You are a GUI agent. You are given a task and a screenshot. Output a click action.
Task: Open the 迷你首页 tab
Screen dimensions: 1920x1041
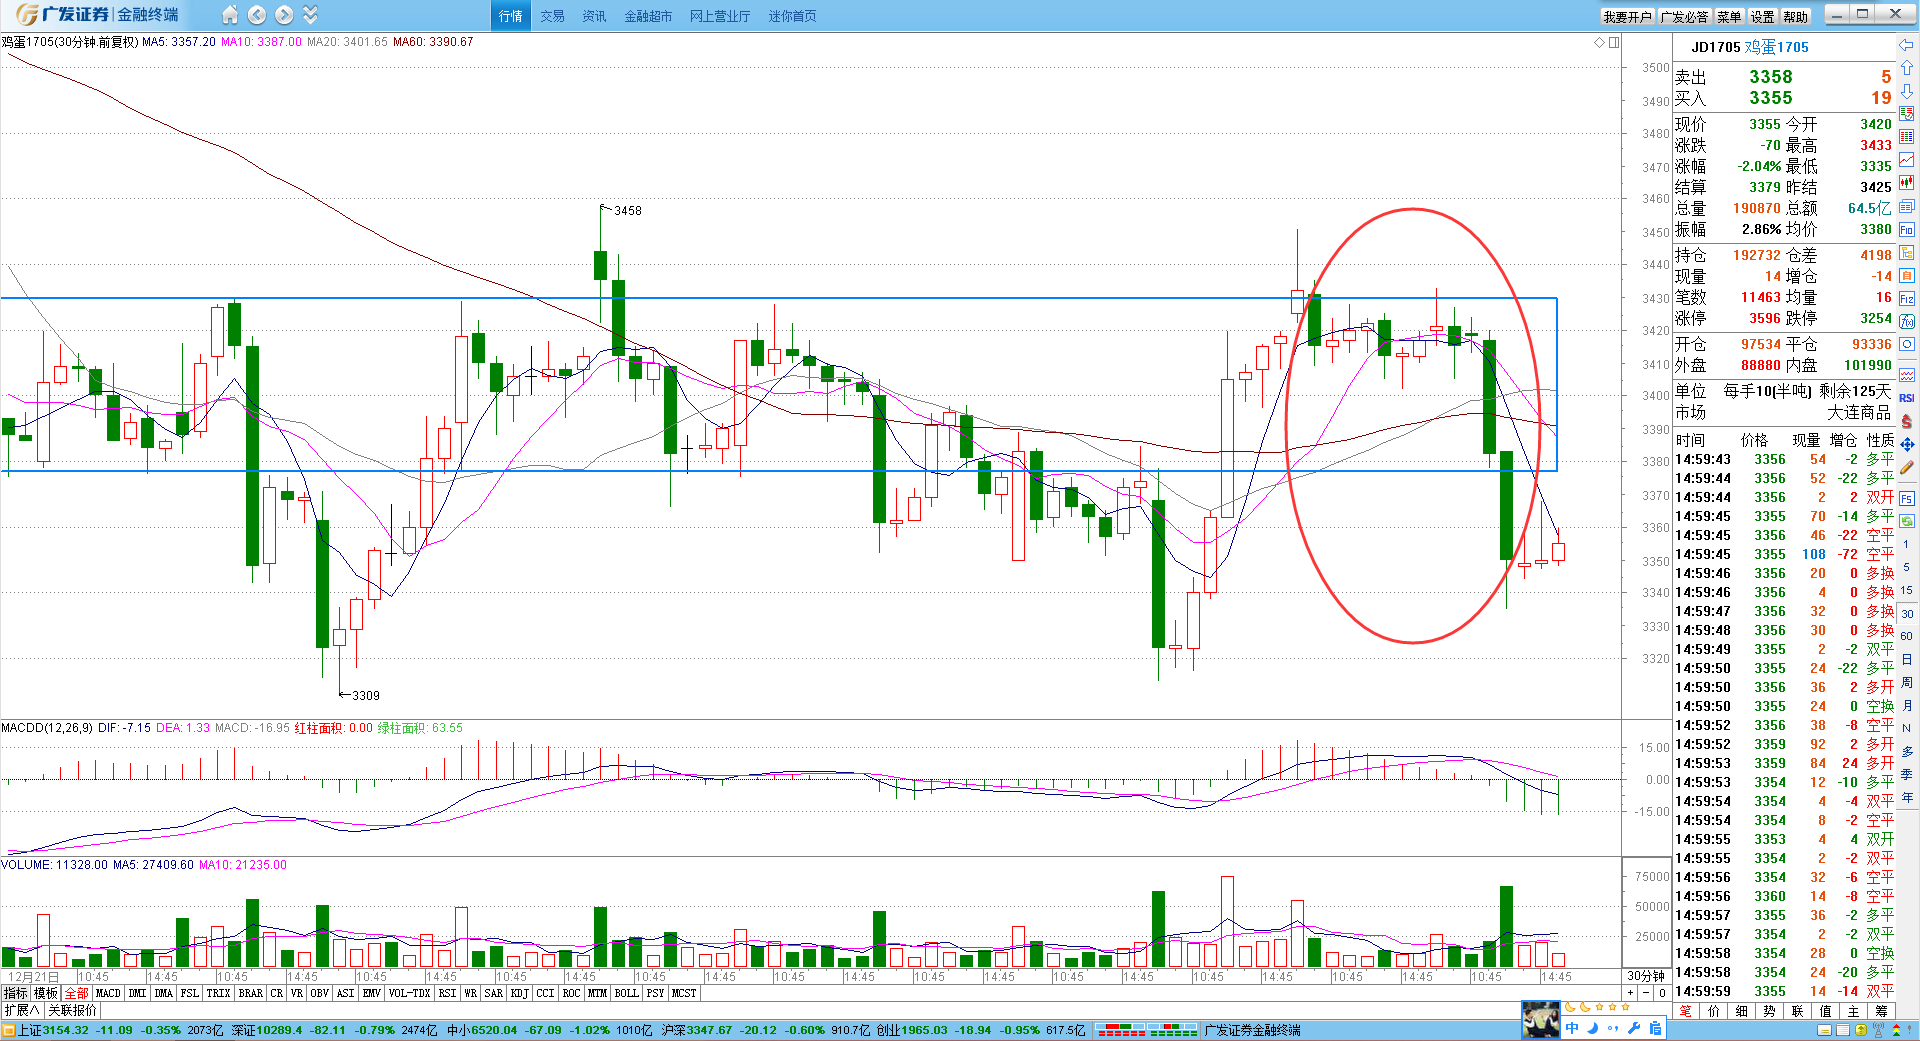(x=792, y=16)
